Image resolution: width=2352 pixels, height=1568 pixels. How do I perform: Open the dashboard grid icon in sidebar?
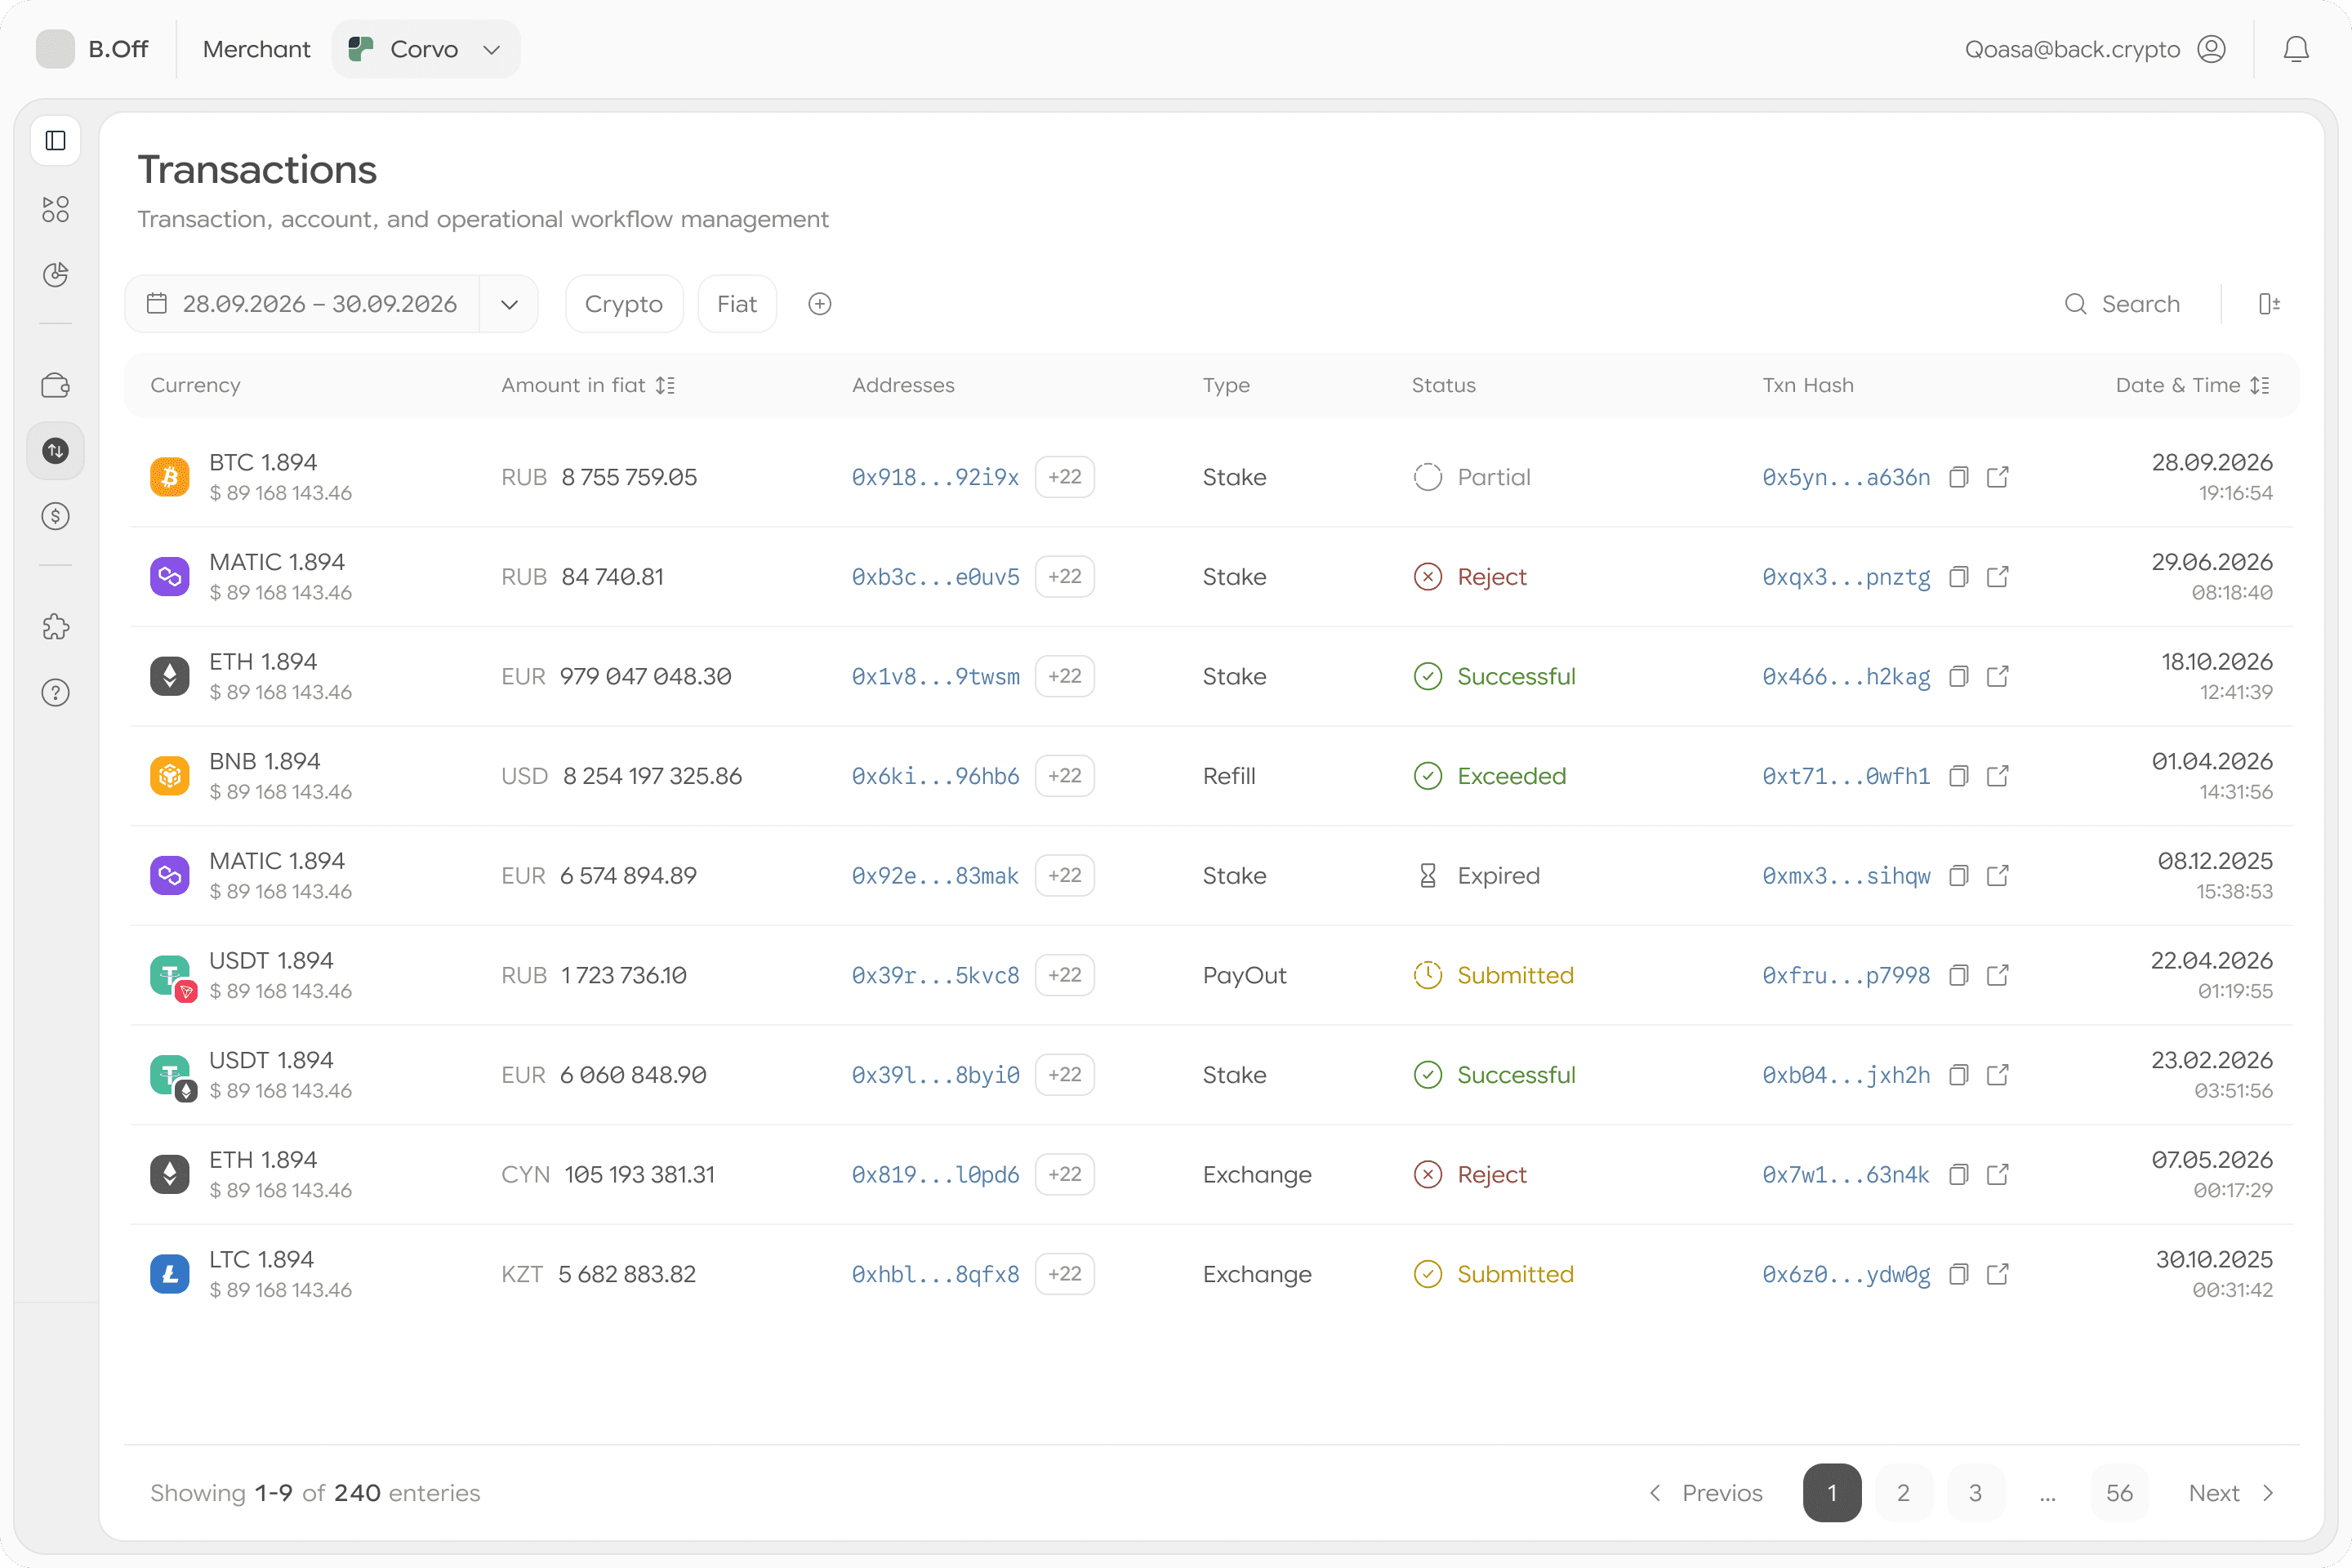click(56, 209)
